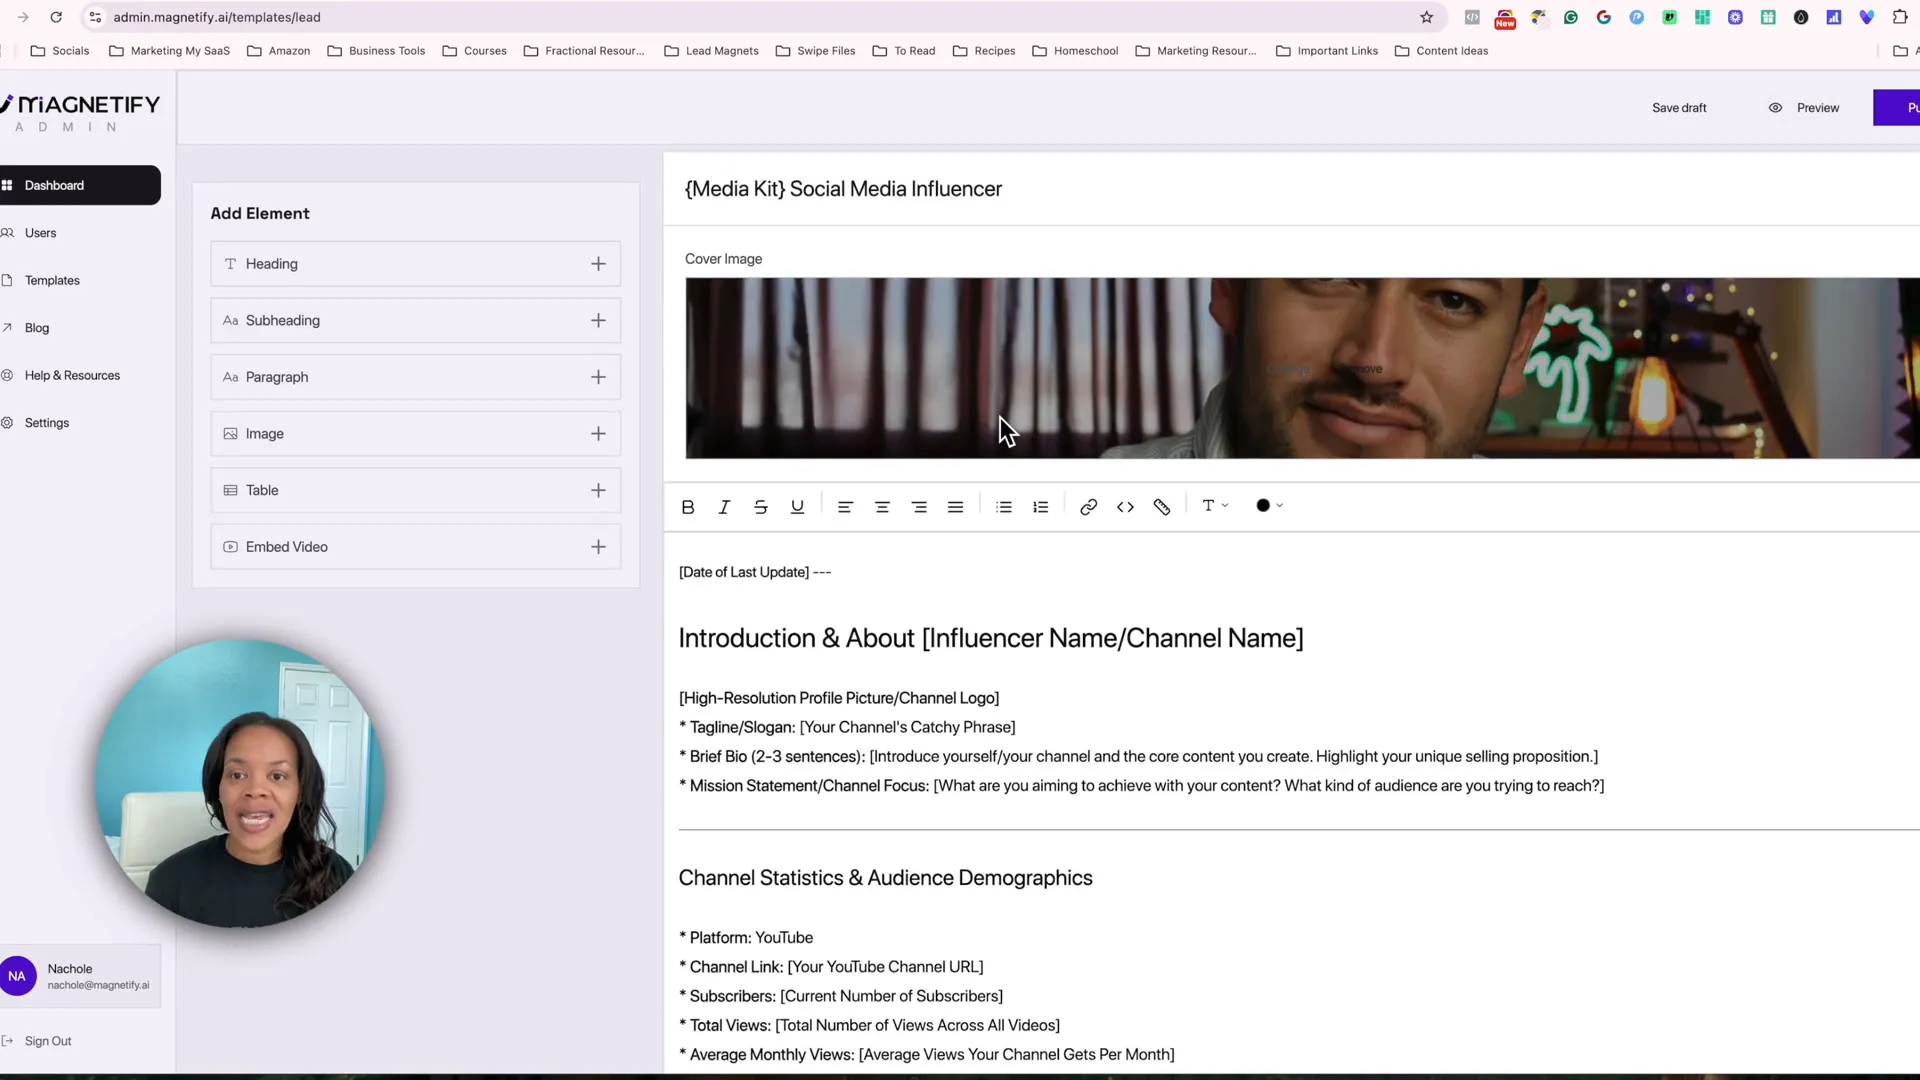Screen dimensions: 1920x1080
Task: Open the Content Ideas bookmark folder
Action: 1441,51
